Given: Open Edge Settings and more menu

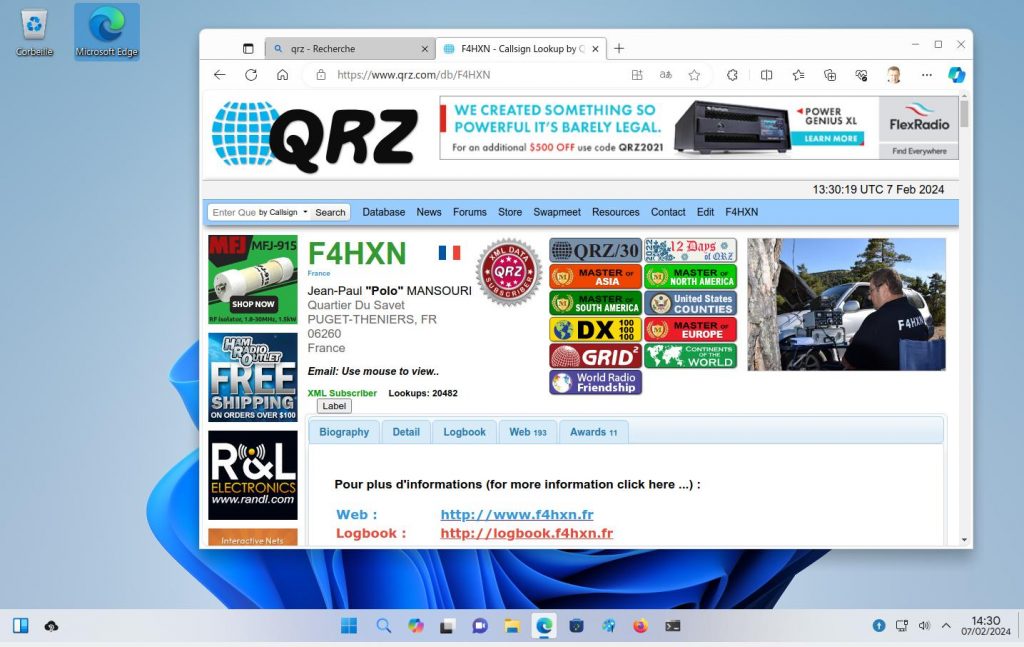Looking at the screenshot, I should pos(927,75).
